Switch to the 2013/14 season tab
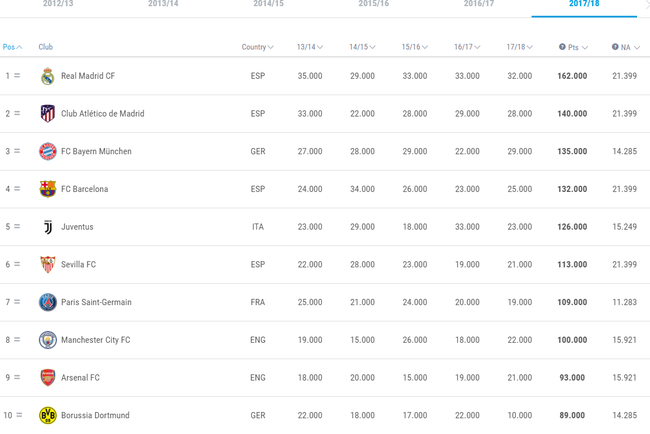 click(163, 4)
